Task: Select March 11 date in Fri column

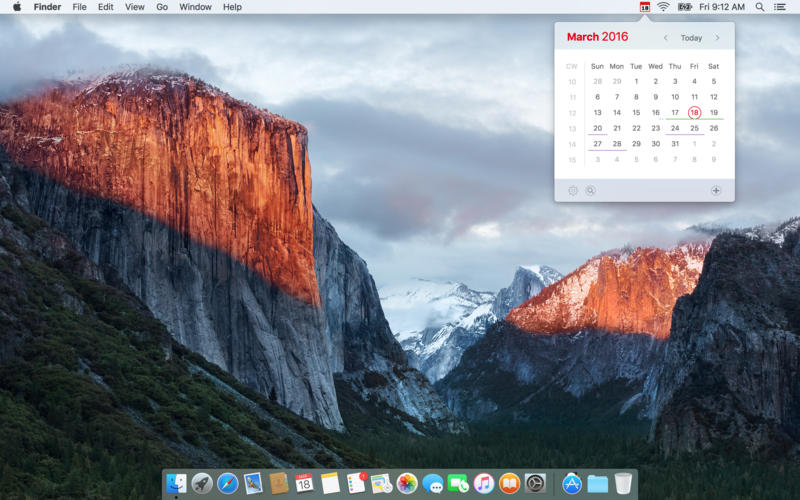Action: 694,97
